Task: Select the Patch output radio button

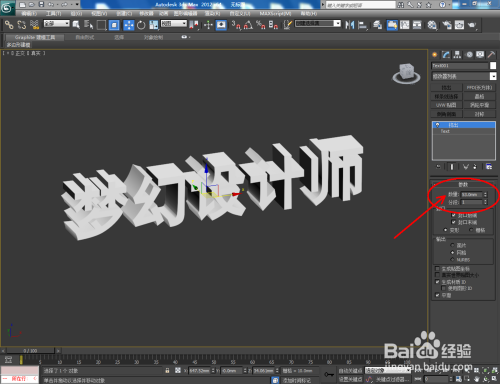Action: click(452, 245)
